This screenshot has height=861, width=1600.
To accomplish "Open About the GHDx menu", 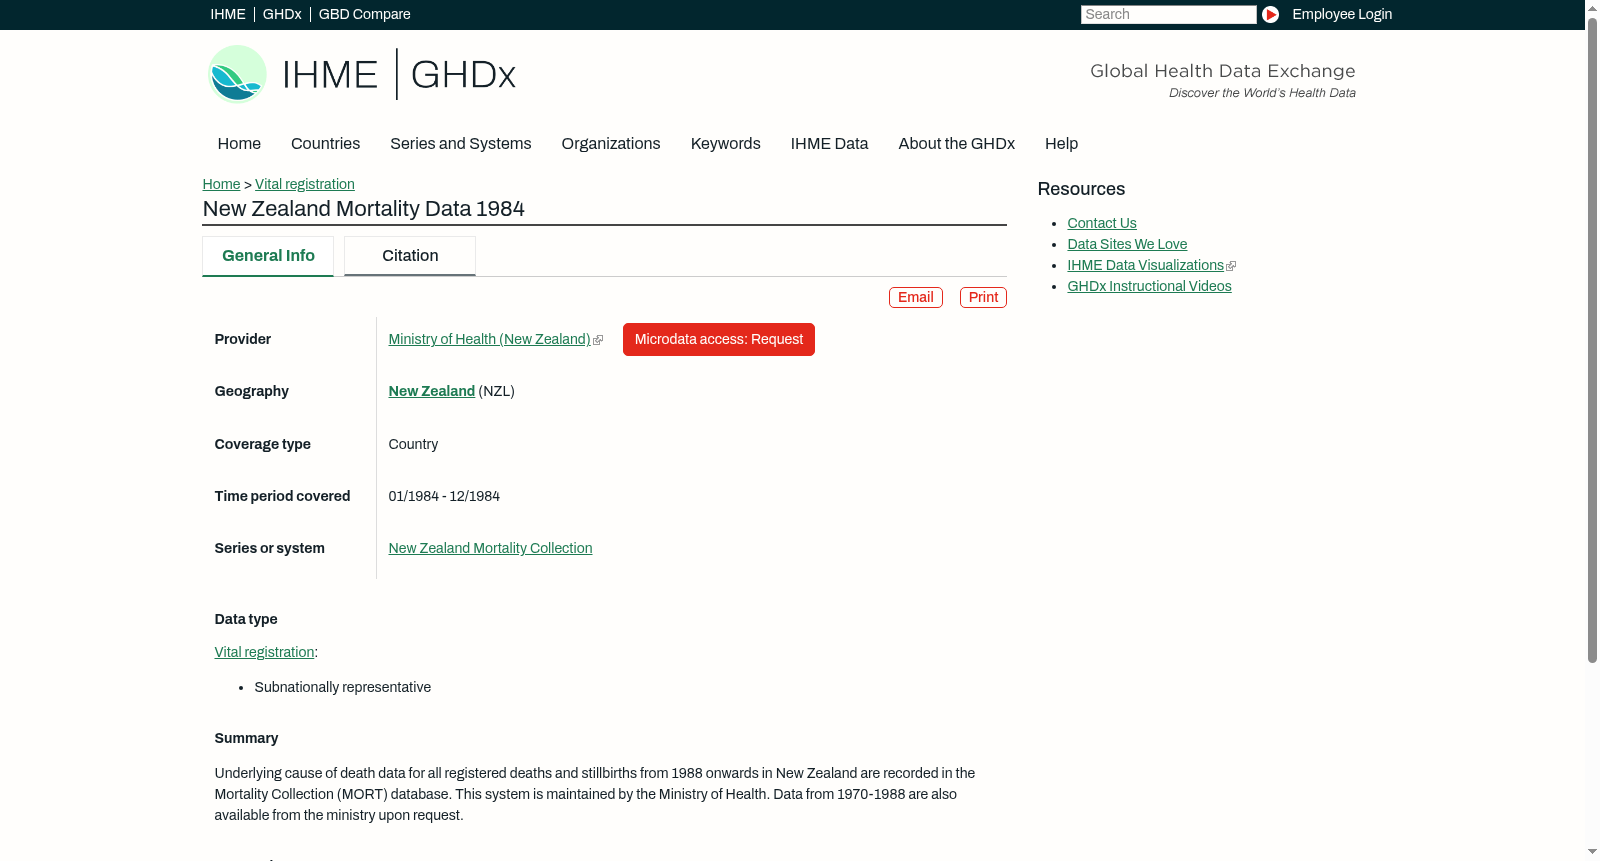I will tap(956, 143).
